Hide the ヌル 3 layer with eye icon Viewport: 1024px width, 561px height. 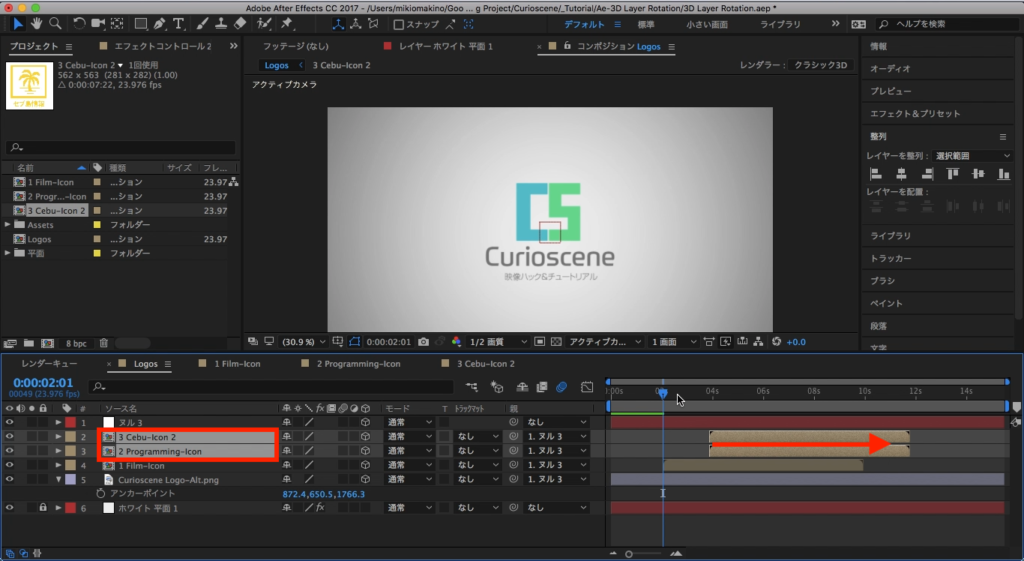pyautogui.click(x=10, y=423)
